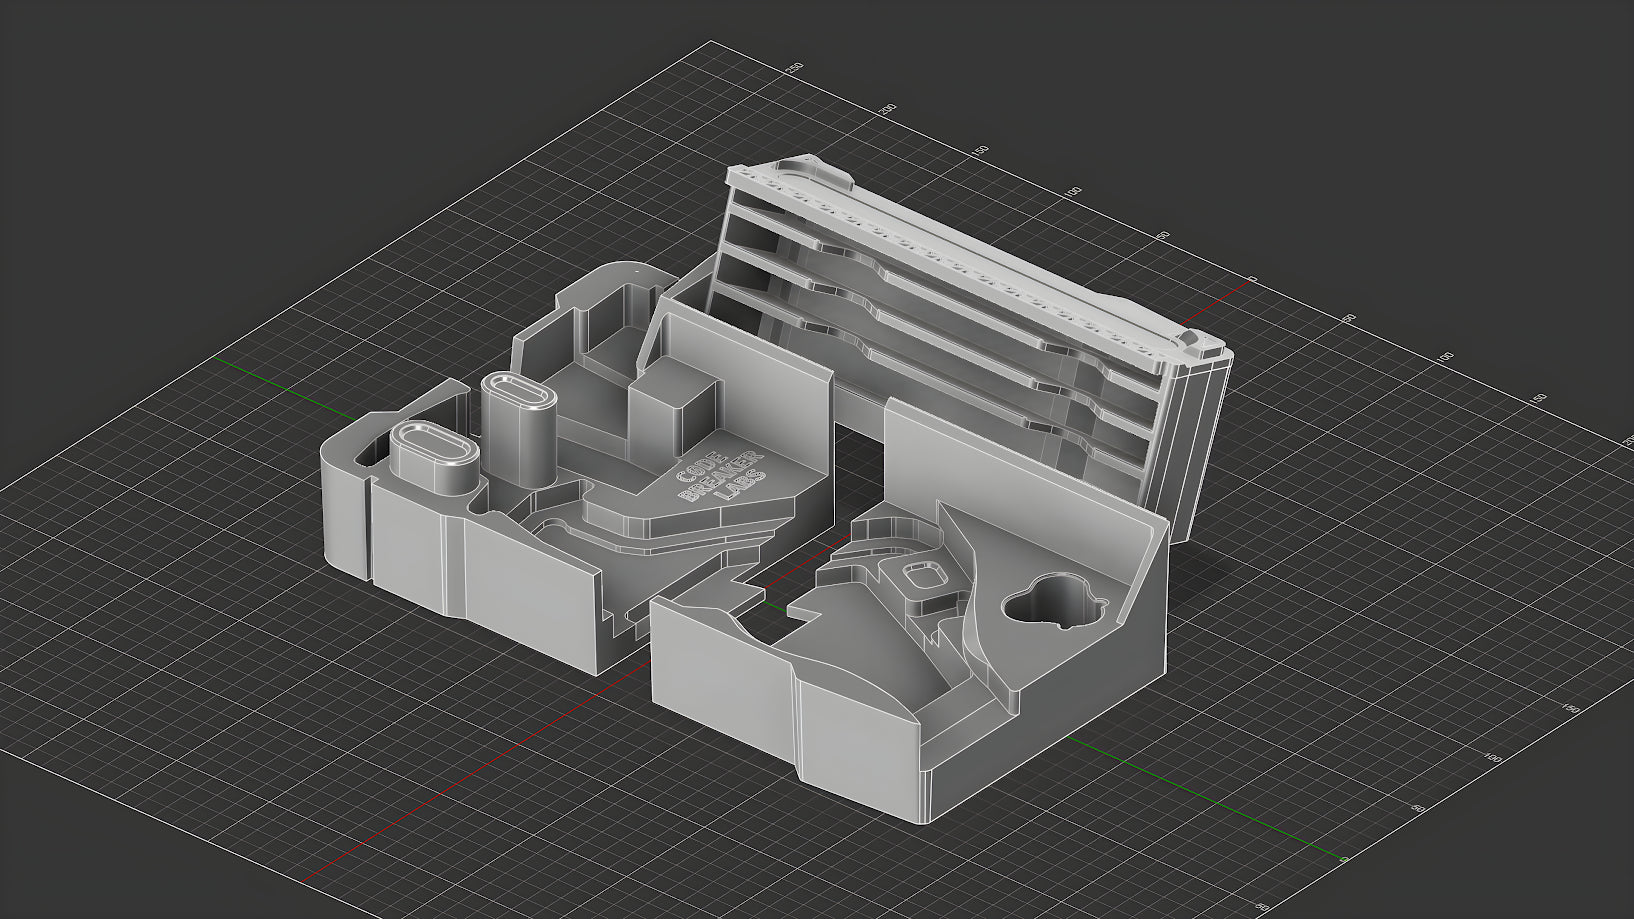The width and height of the screenshot is (1634, 919).
Task: Click the 0 label at red axis end
Action: (x=1252, y=278)
